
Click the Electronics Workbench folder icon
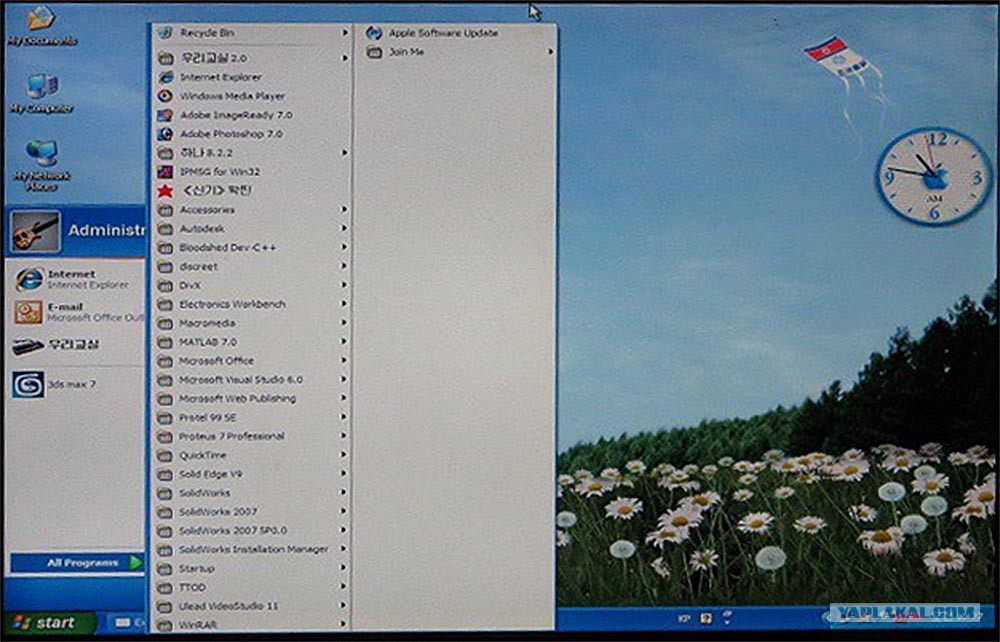pos(165,304)
